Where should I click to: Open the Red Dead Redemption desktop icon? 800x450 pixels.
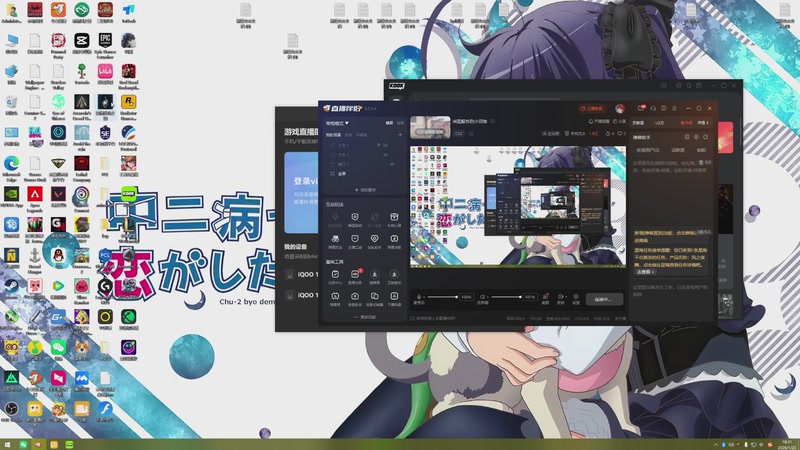(x=128, y=75)
